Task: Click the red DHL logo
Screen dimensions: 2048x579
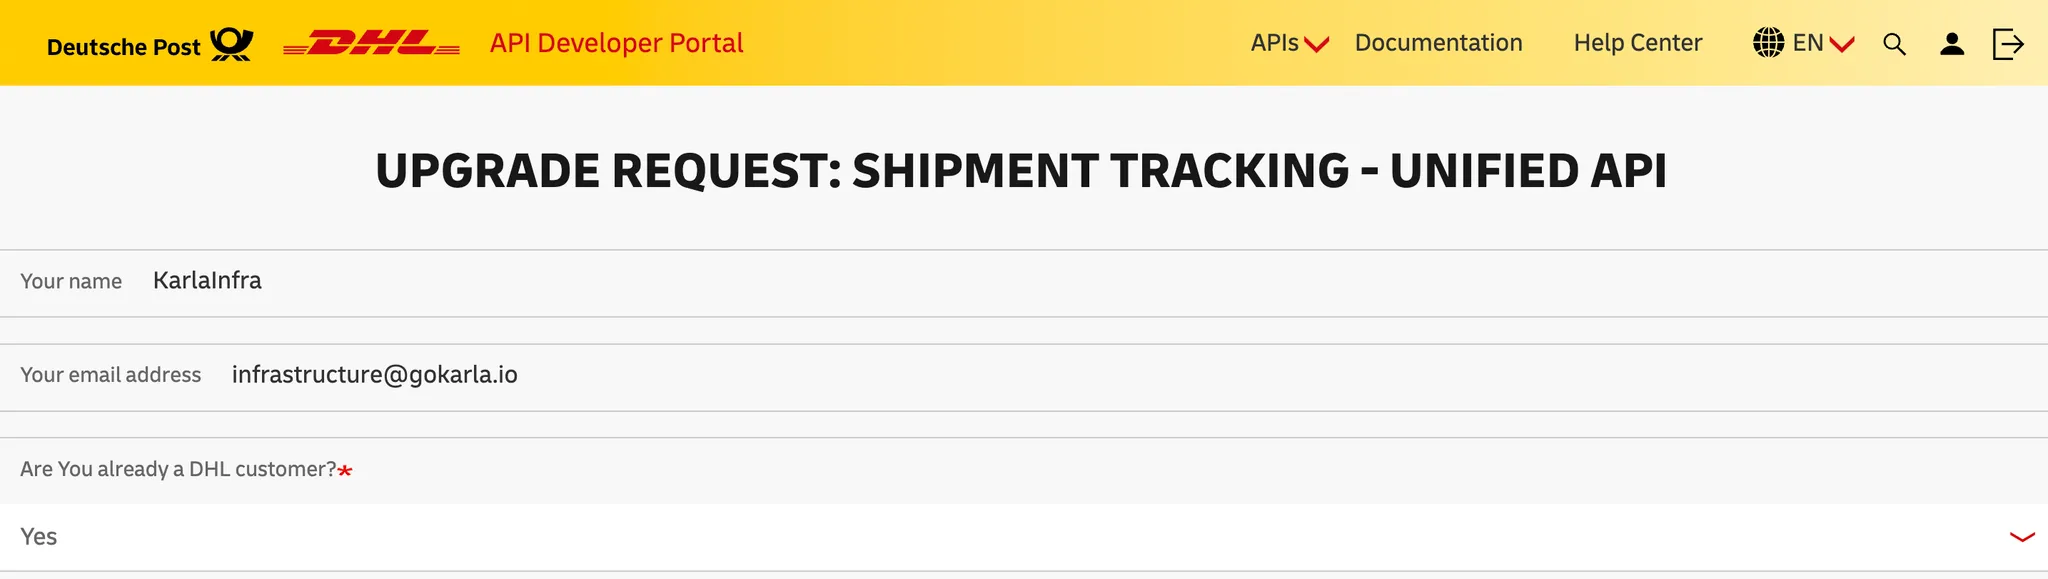Action: click(x=371, y=44)
